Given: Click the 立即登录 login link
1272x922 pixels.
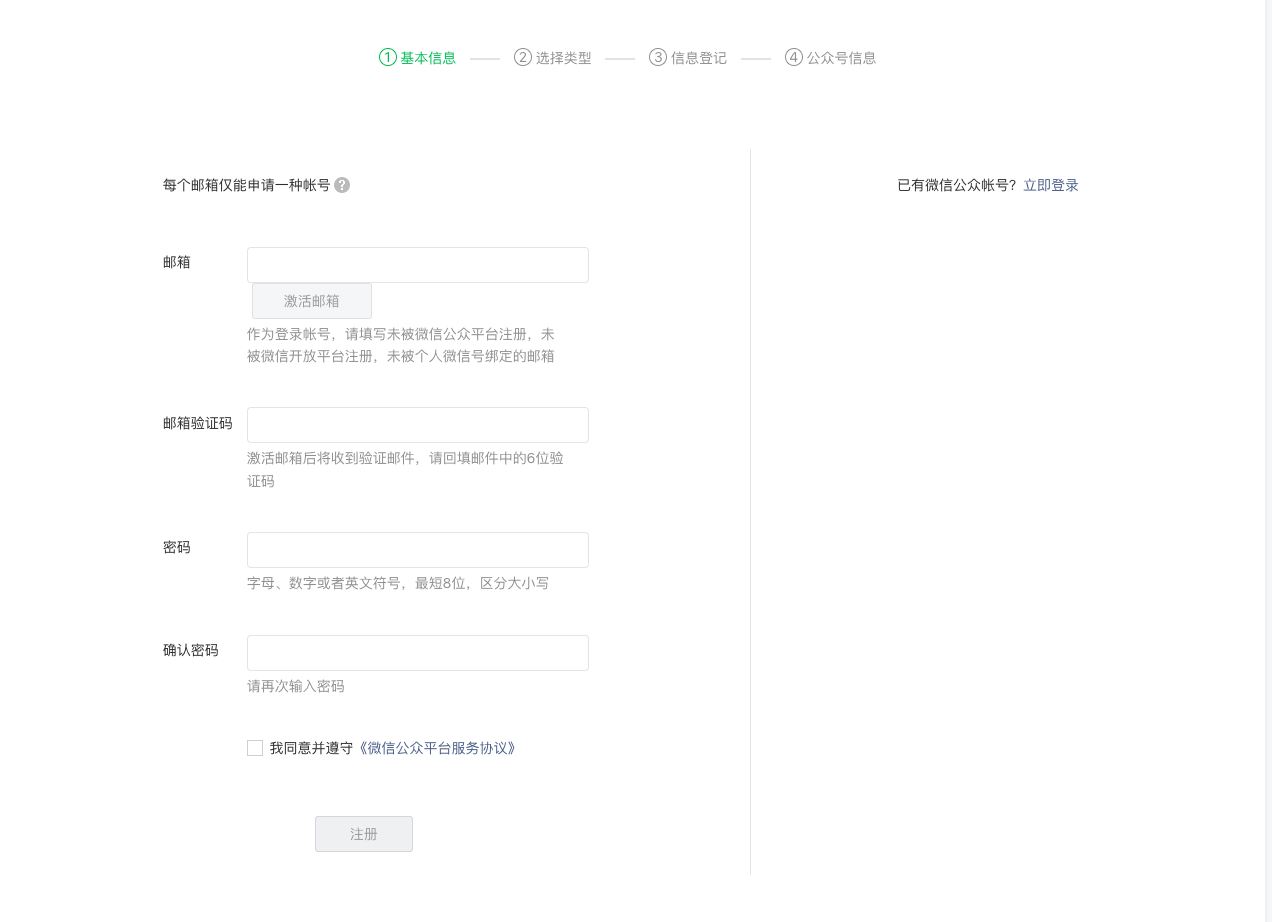Looking at the screenshot, I should [1051, 185].
